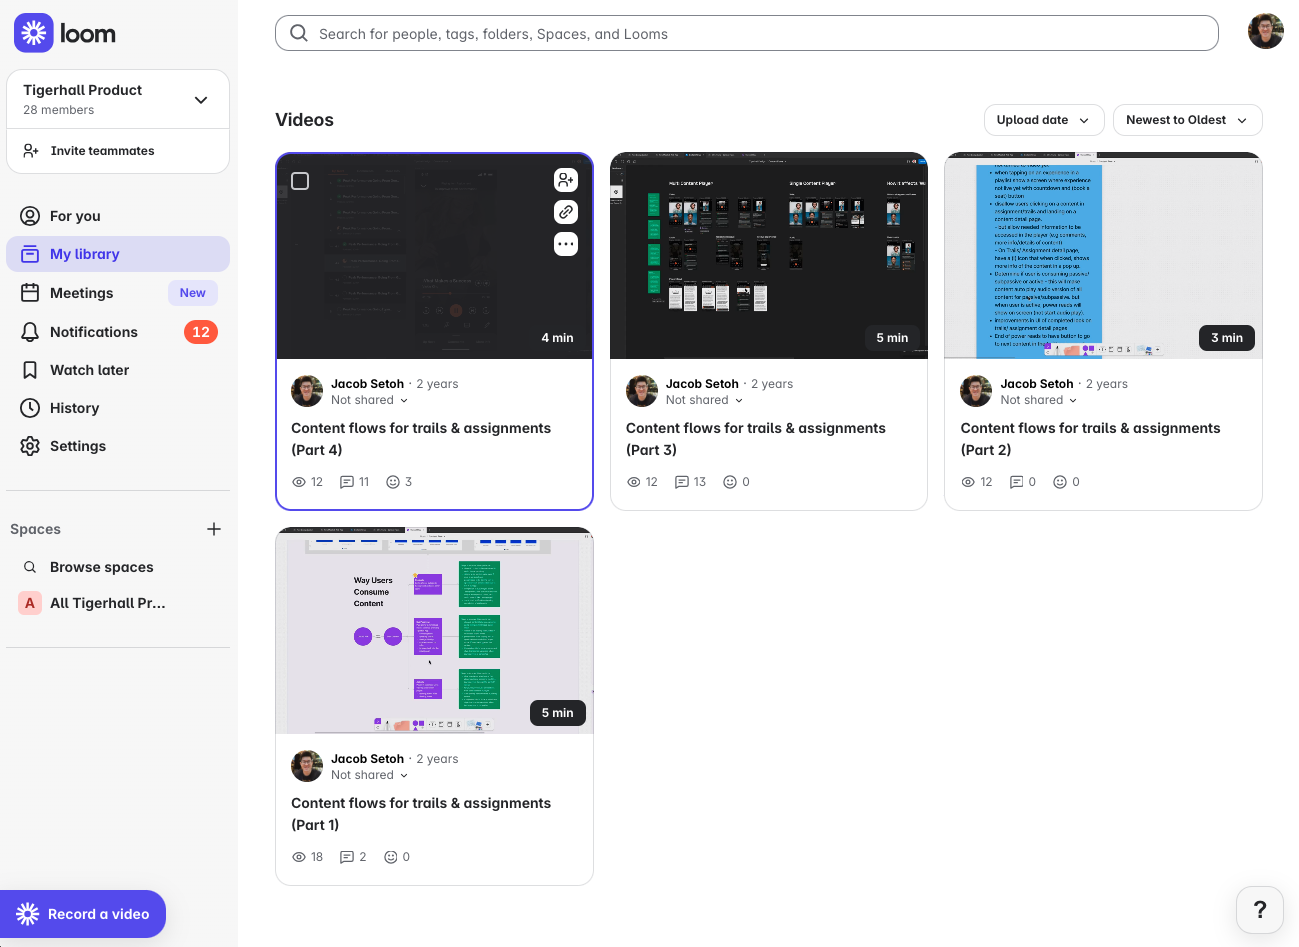Open the three-dot more options on Part 4

pyautogui.click(x=566, y=244)
